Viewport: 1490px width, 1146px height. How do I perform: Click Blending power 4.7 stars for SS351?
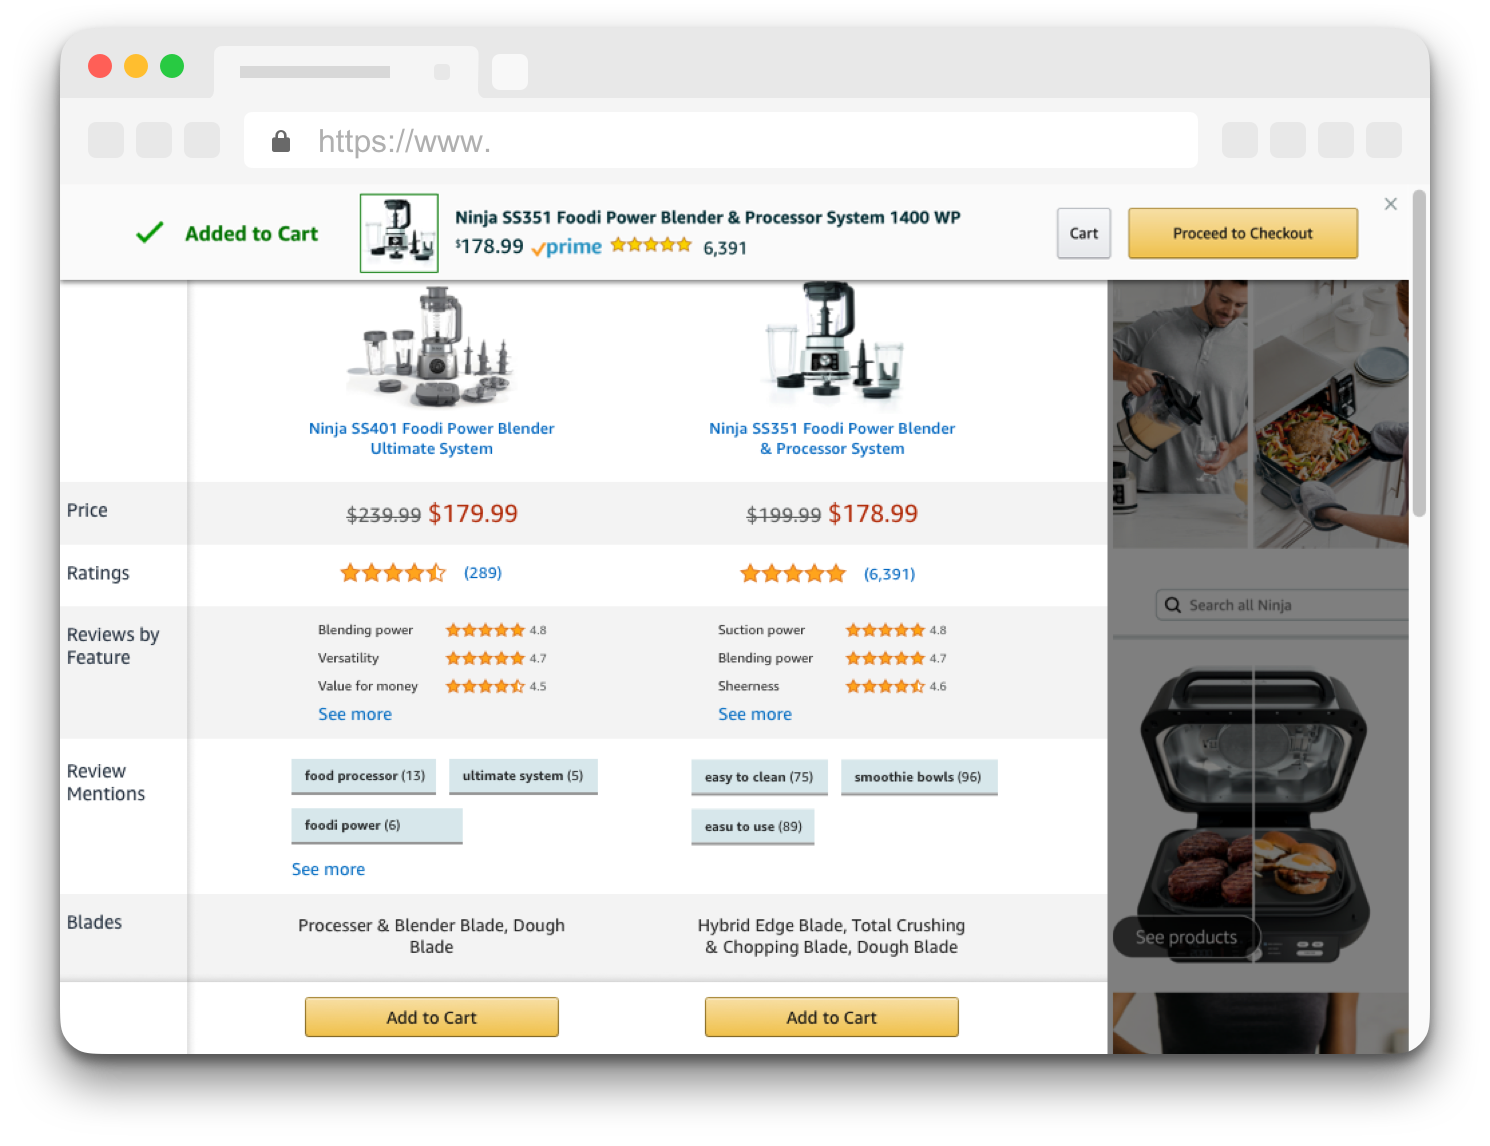pos(885,658)
